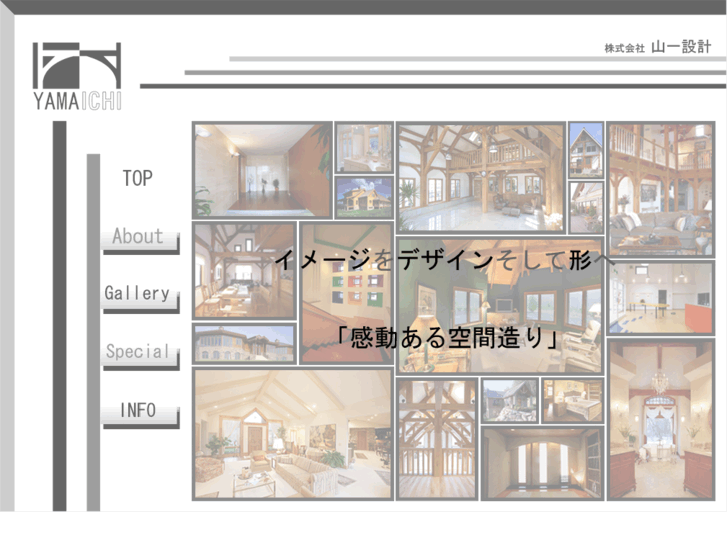This screenshot has width=727, height=545.
Task: Open the balcony living room photo at top right
Action: (661, 189)
